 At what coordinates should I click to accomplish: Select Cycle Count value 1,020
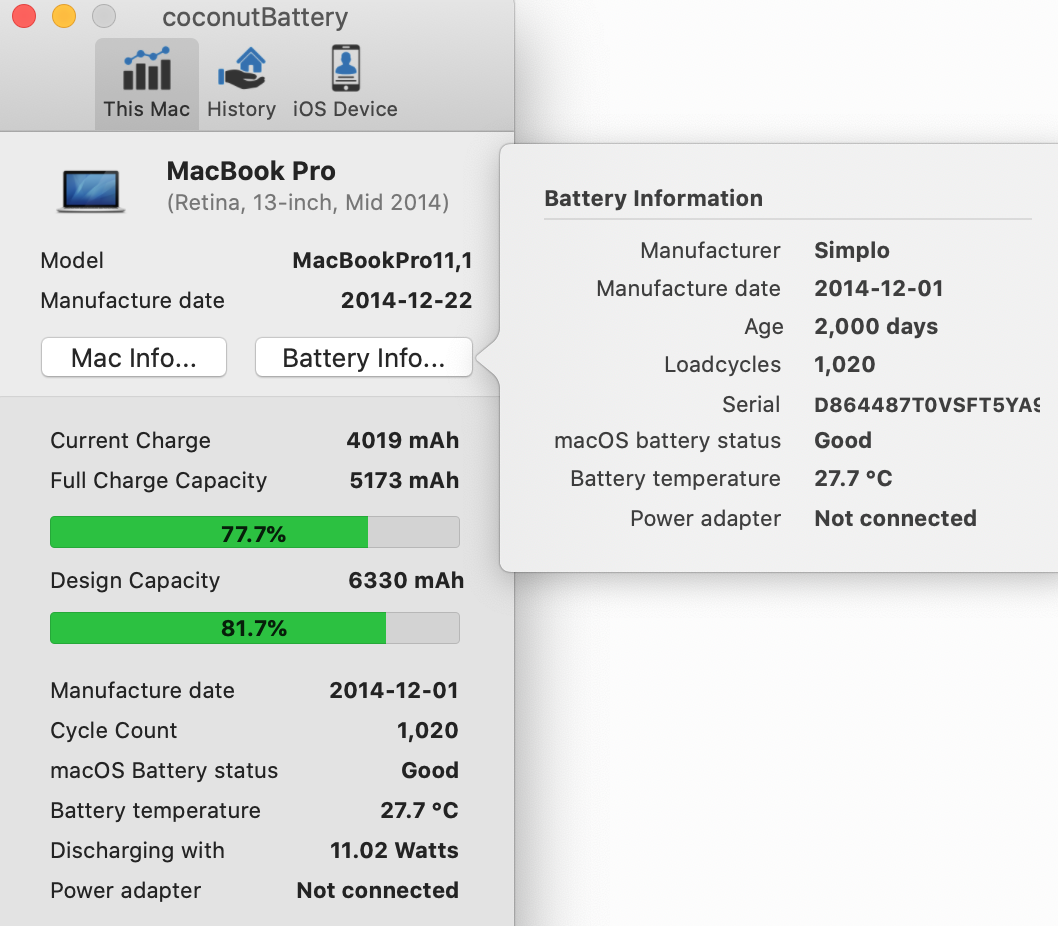point(427,730)
